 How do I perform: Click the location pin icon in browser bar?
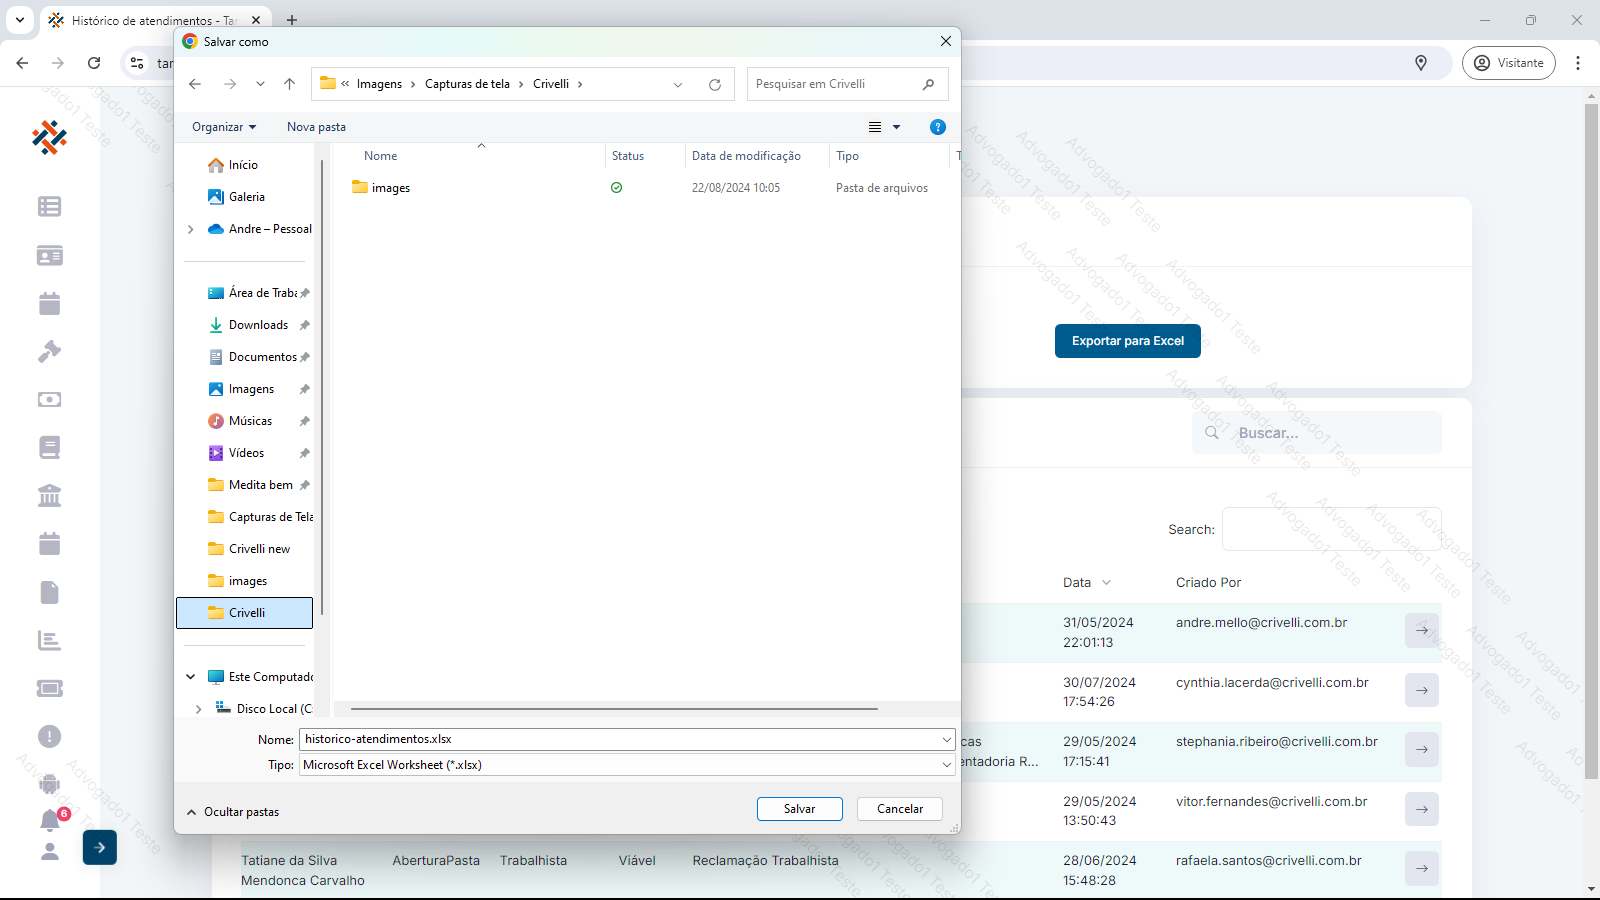[1421, 63]
